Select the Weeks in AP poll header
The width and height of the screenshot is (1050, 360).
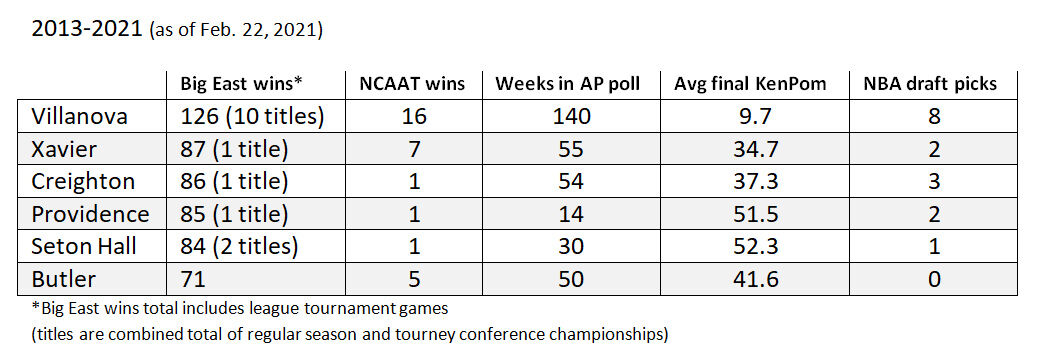(x=567, y=84)
